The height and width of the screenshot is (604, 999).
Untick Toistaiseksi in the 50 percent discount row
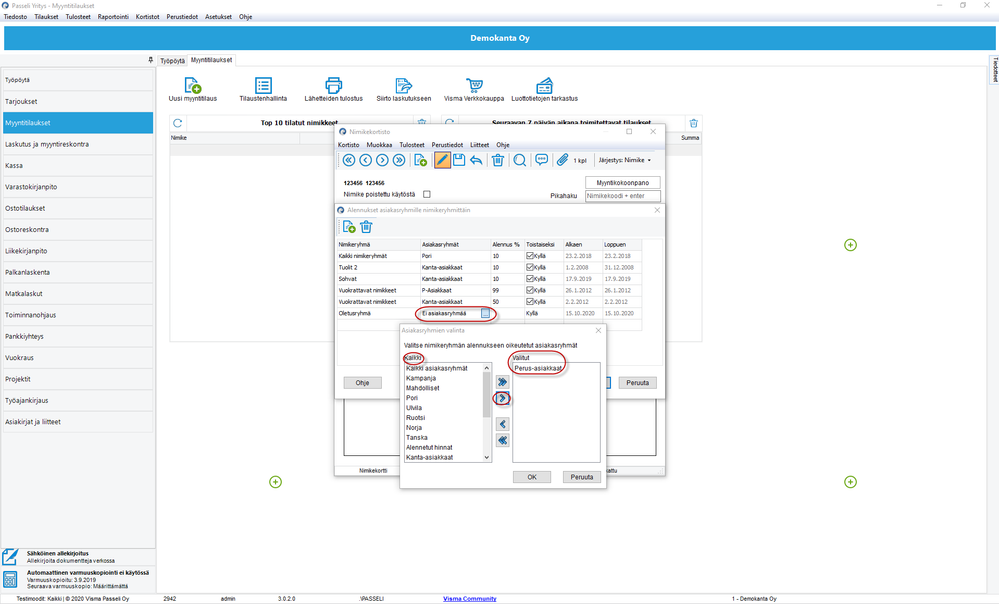(529, 301)
